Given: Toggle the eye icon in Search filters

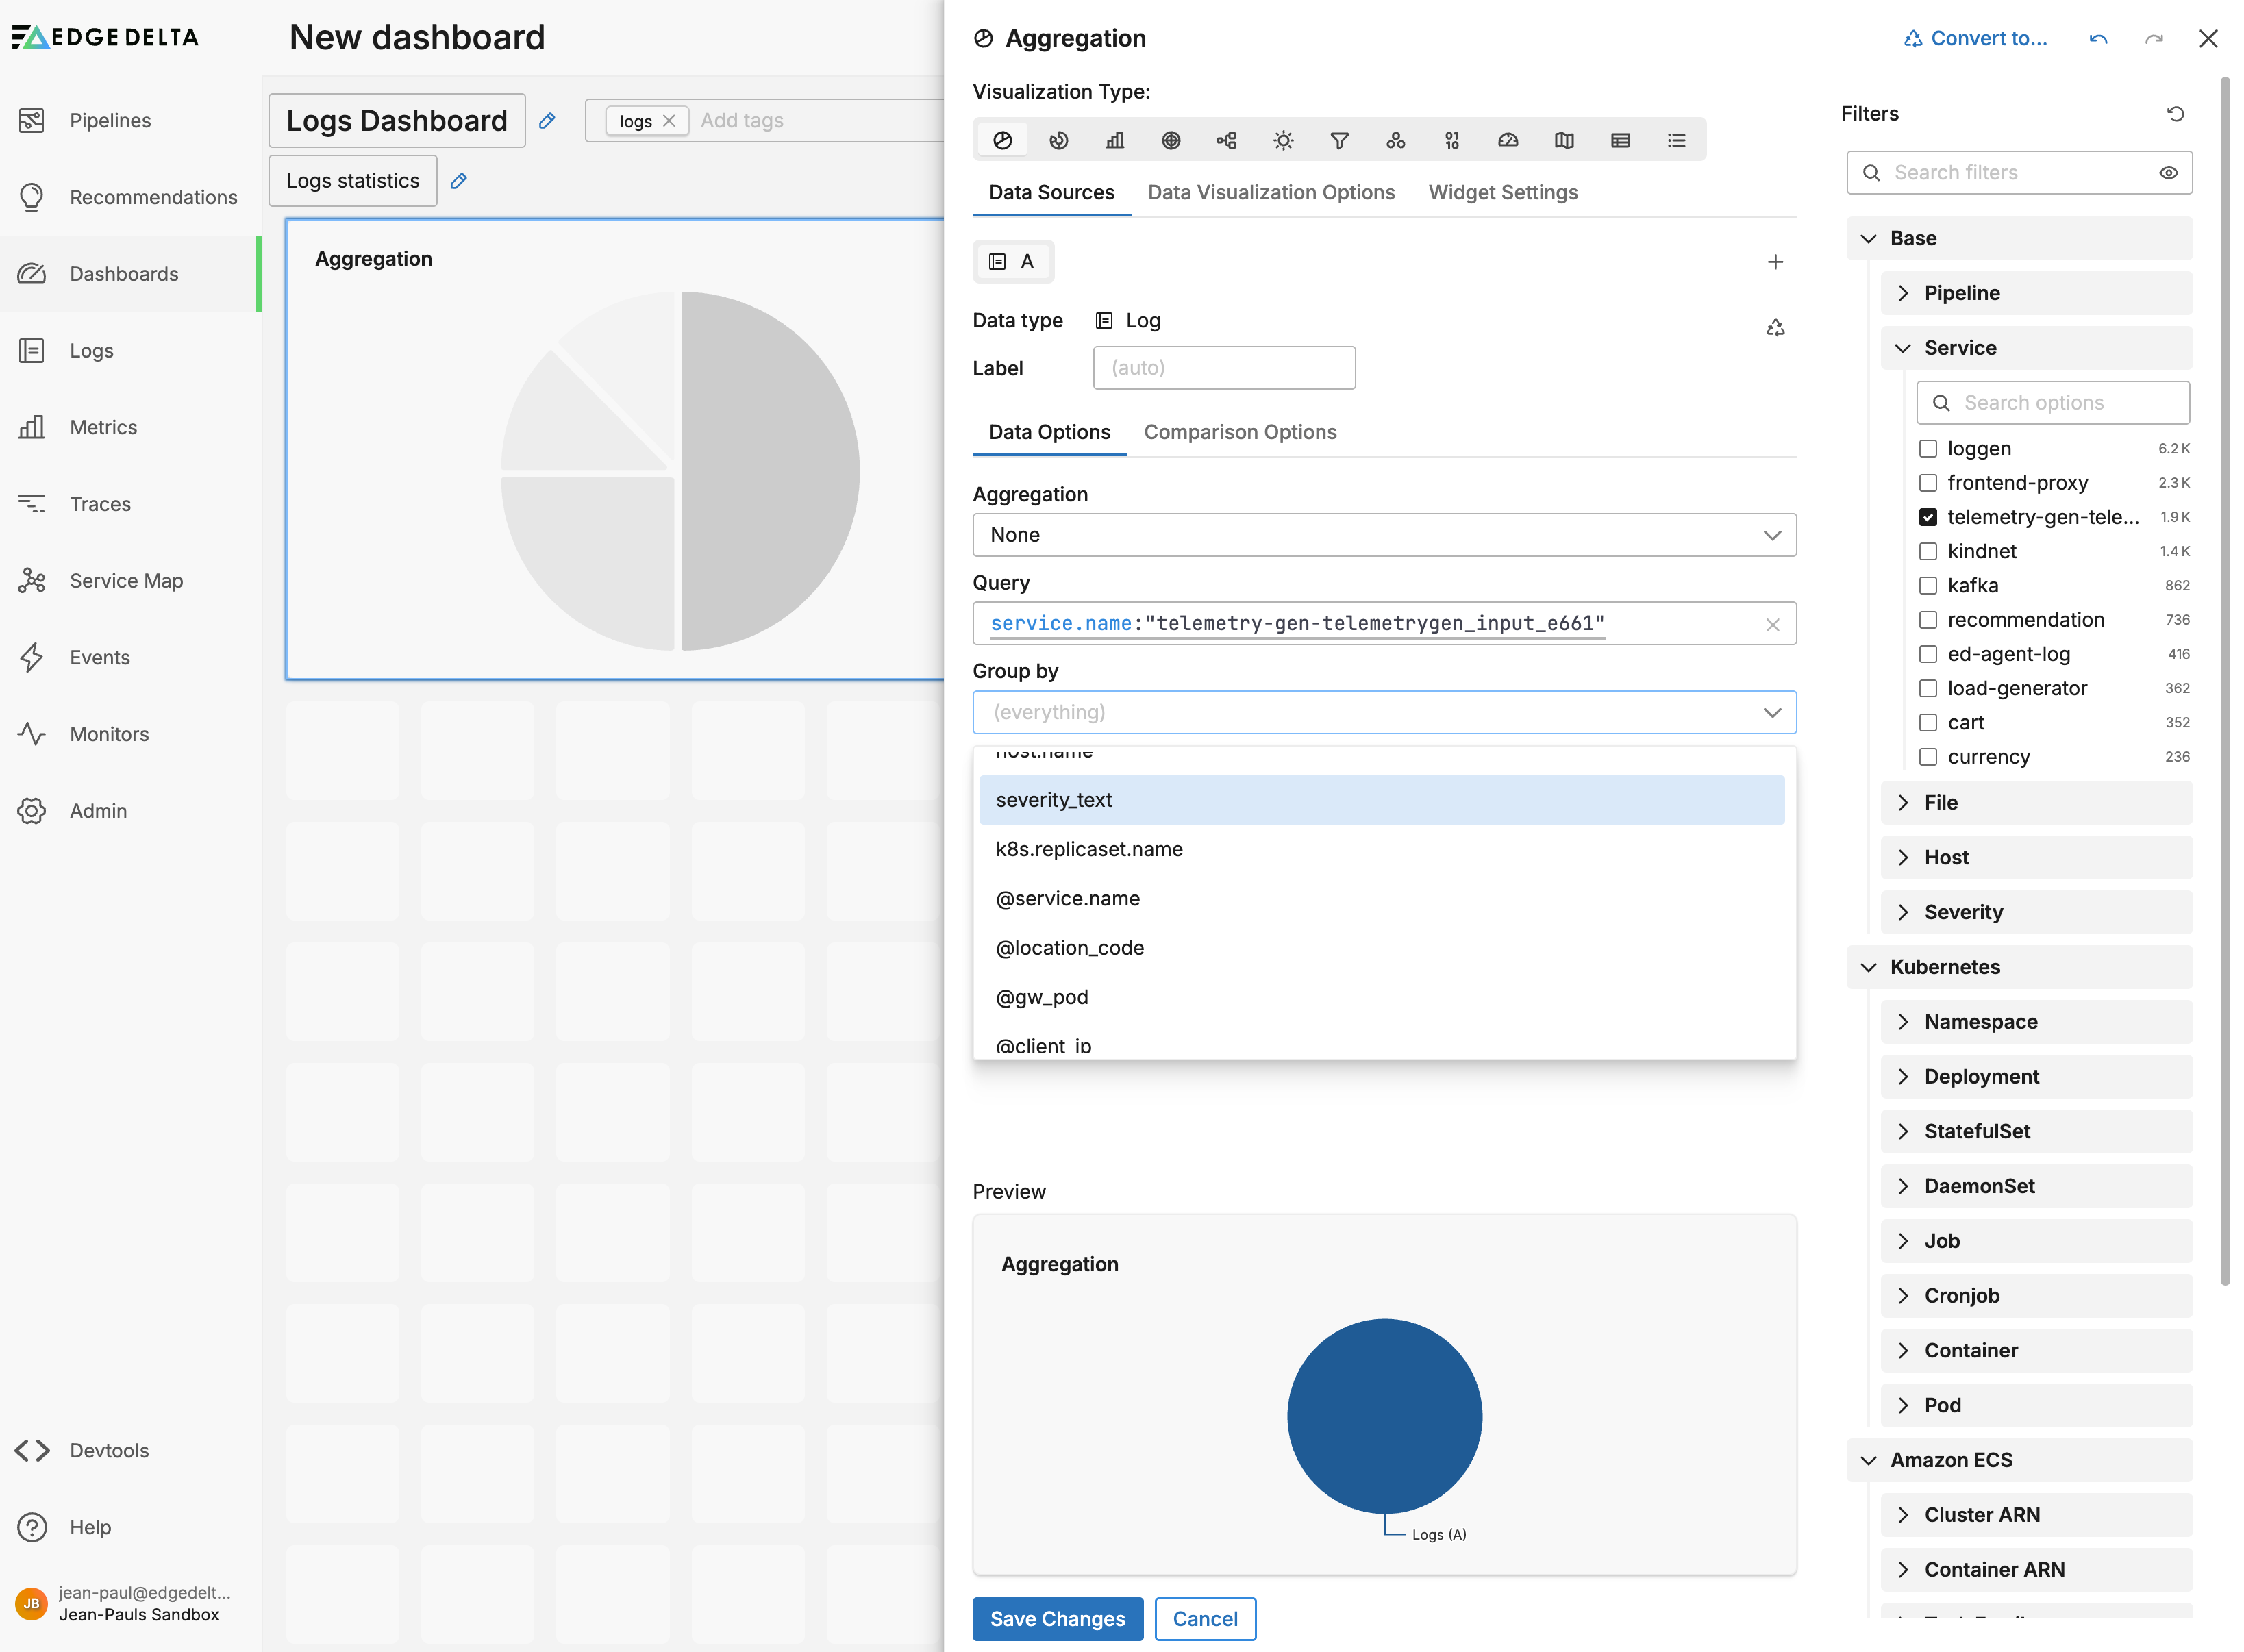Looking at the screenshot, I should click(x=2168, y=173).
